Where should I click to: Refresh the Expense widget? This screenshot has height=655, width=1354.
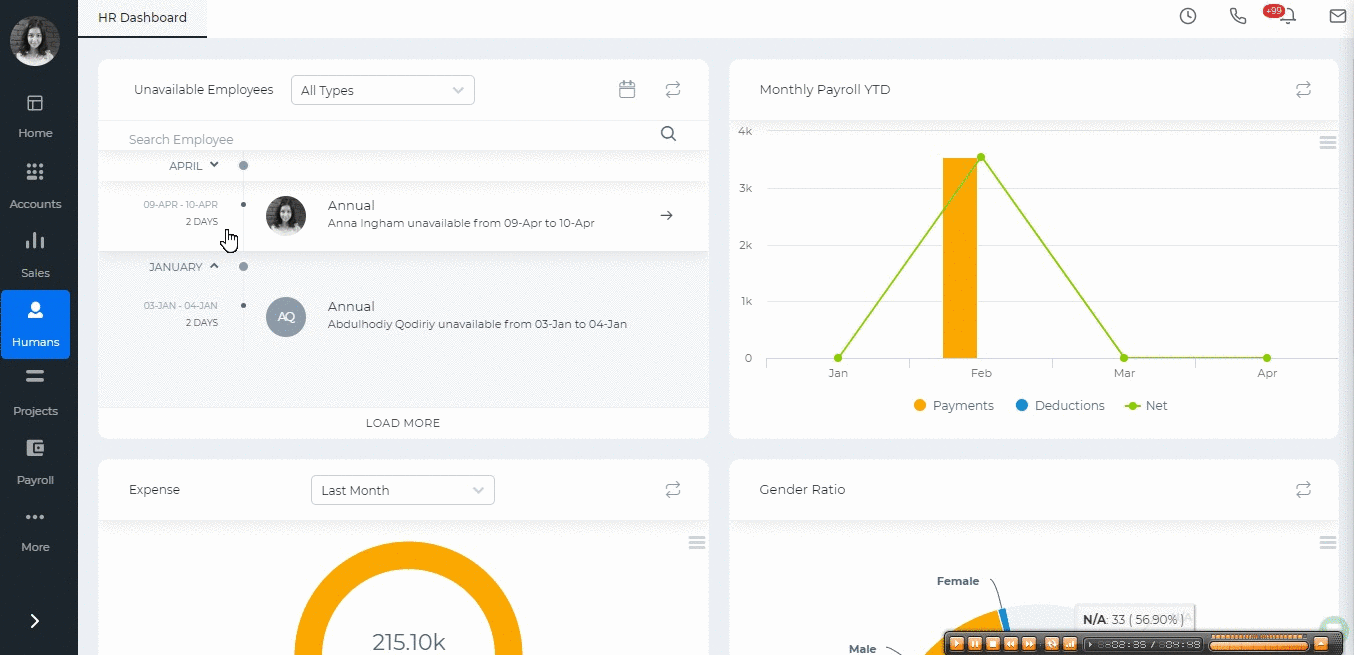coord(673,489)
